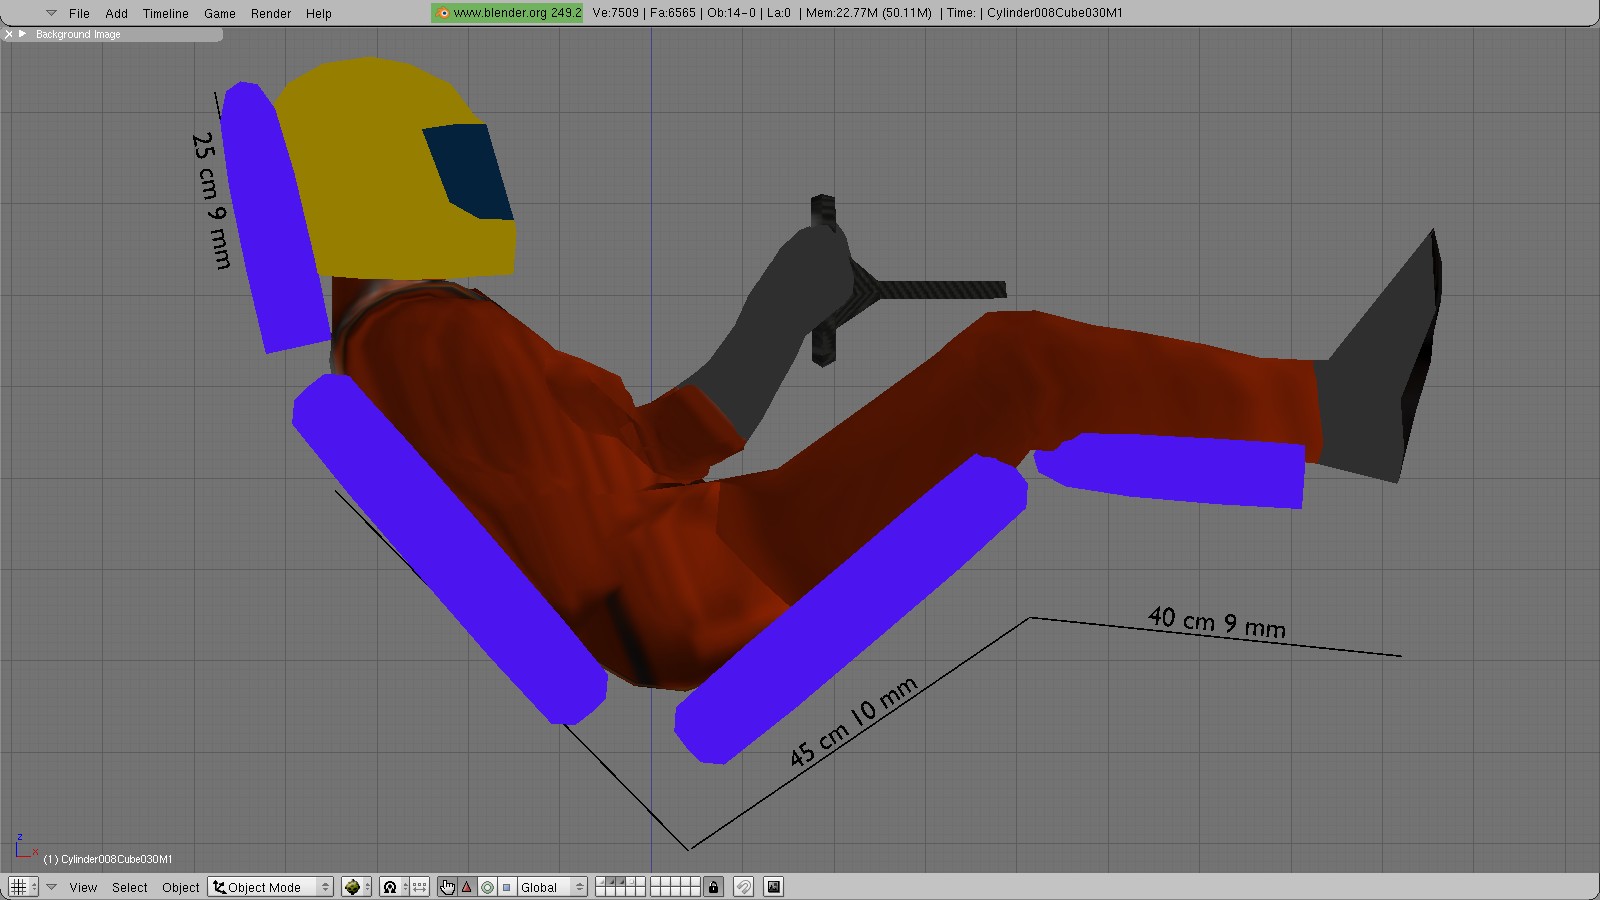Open the Render menu

[271, 13]
